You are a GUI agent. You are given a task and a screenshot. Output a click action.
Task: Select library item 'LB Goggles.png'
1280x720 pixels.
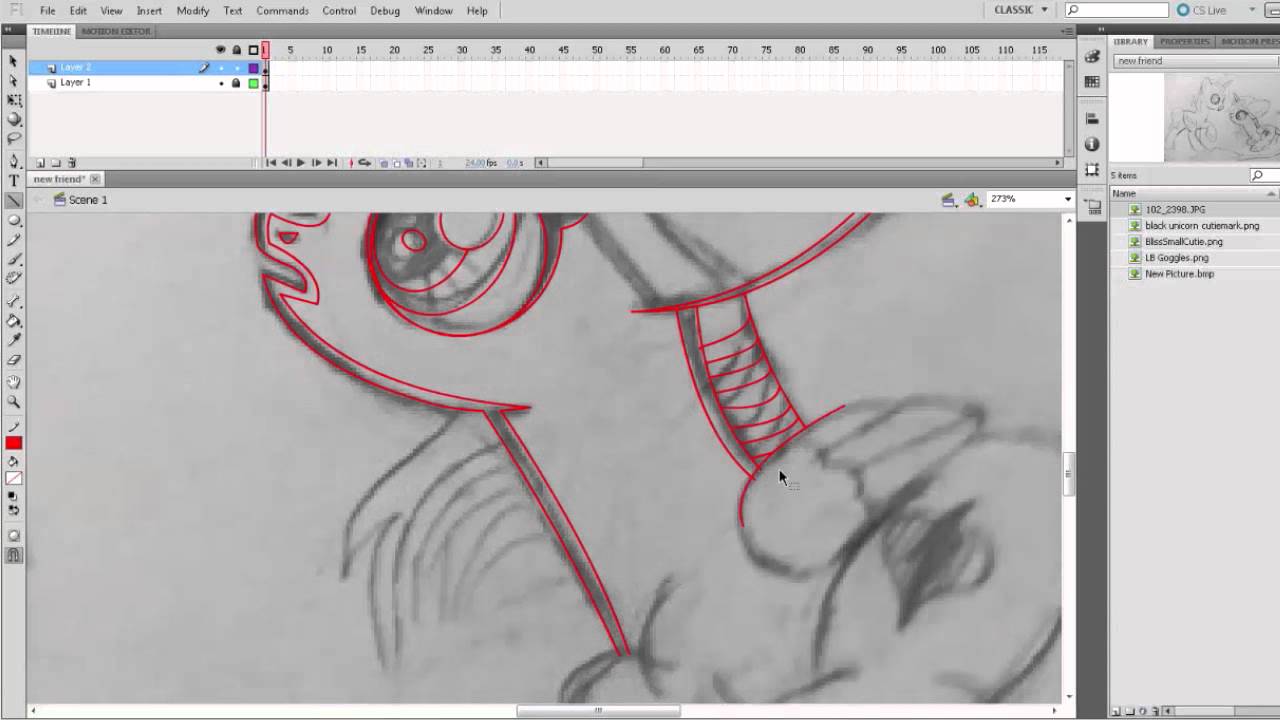tap(1176, 258)
